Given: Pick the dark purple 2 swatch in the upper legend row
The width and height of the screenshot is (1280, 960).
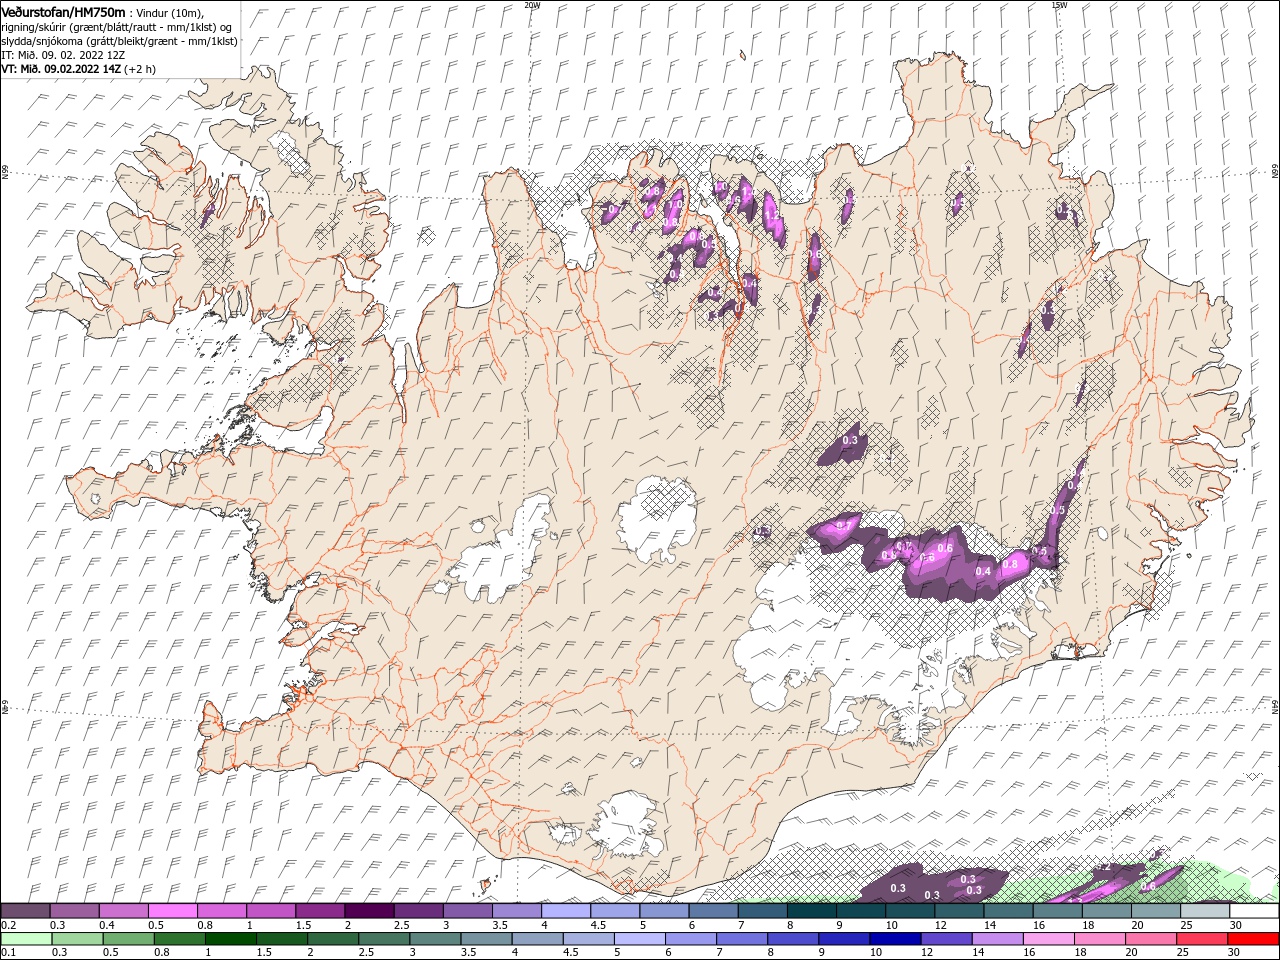Looking at the screenshot, I should pos(369,911).
